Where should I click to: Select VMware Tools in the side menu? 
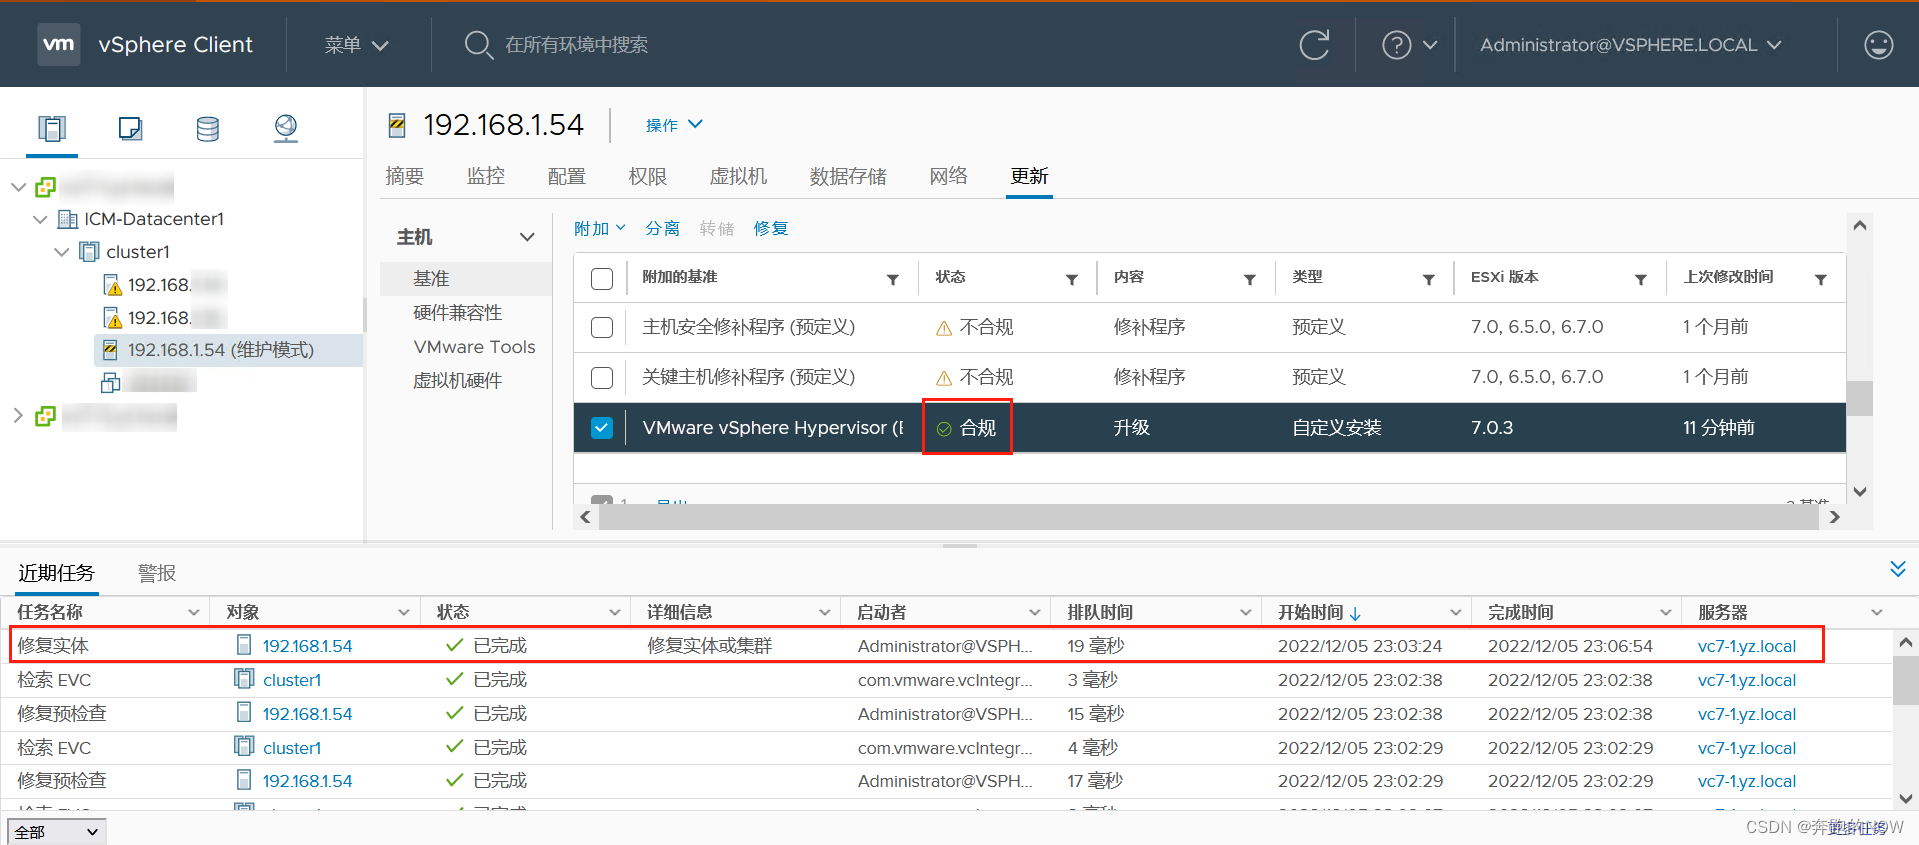475,347
